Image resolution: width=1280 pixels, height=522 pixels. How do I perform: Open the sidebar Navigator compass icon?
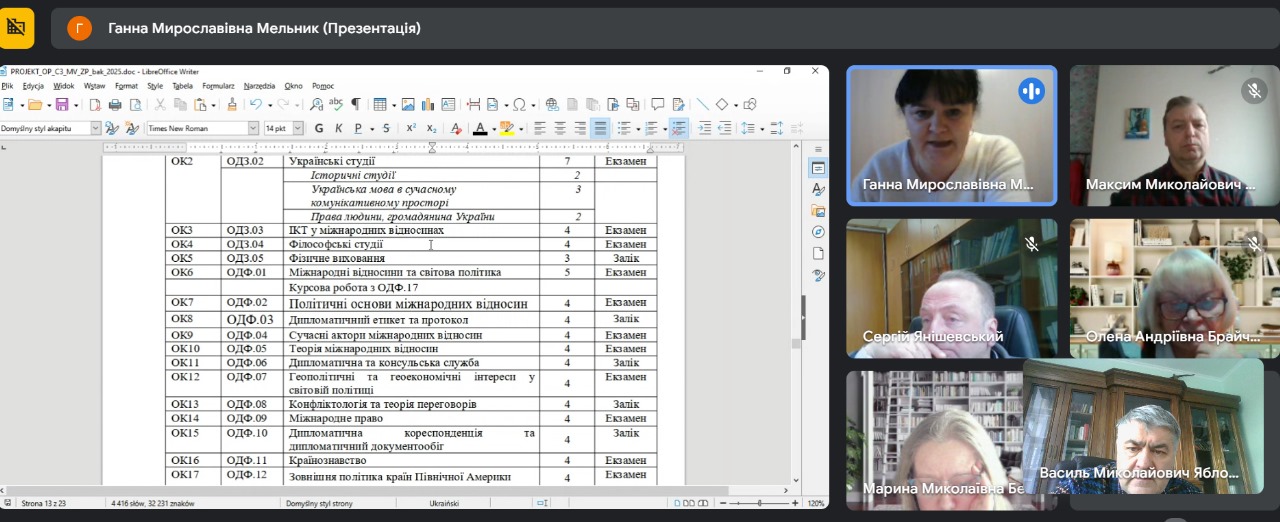[818, 232]
